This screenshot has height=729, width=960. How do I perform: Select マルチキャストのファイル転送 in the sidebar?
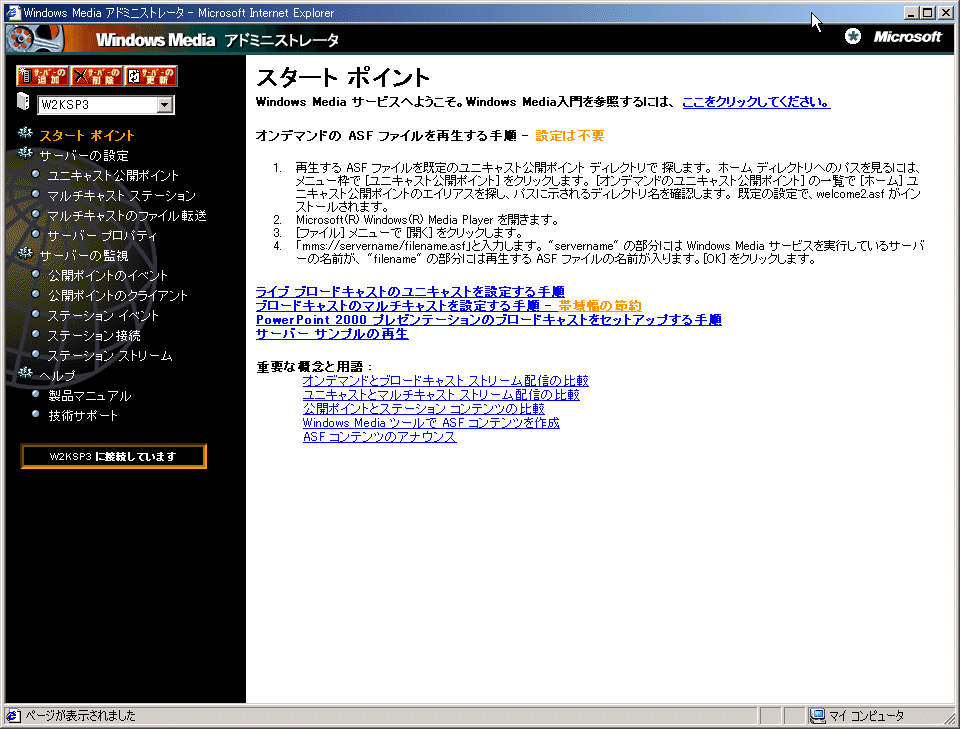click(127, 215)
